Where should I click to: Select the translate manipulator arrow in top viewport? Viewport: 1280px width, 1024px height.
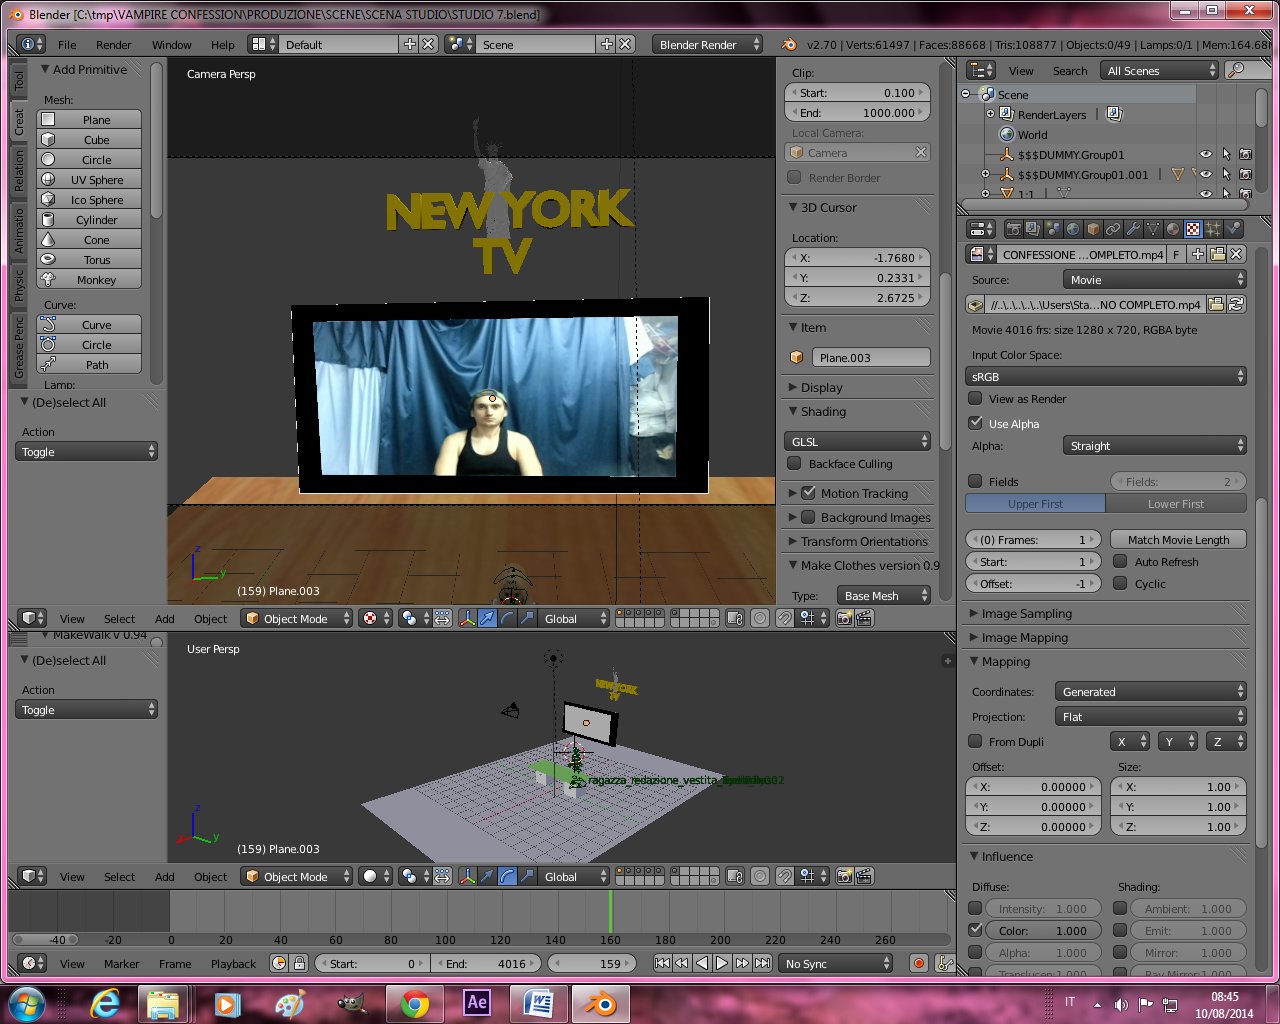(487, 618)
